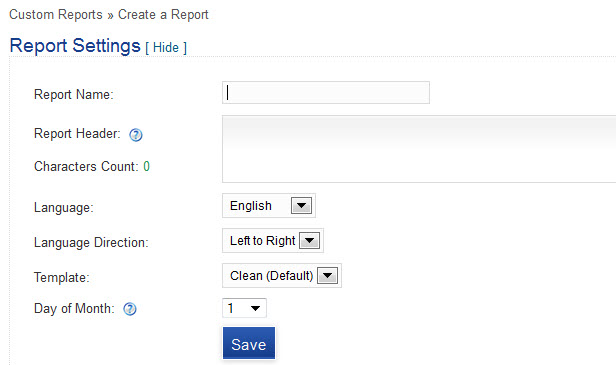
Task: Click the Characters Count value of zero
Action: pos(147,167)
